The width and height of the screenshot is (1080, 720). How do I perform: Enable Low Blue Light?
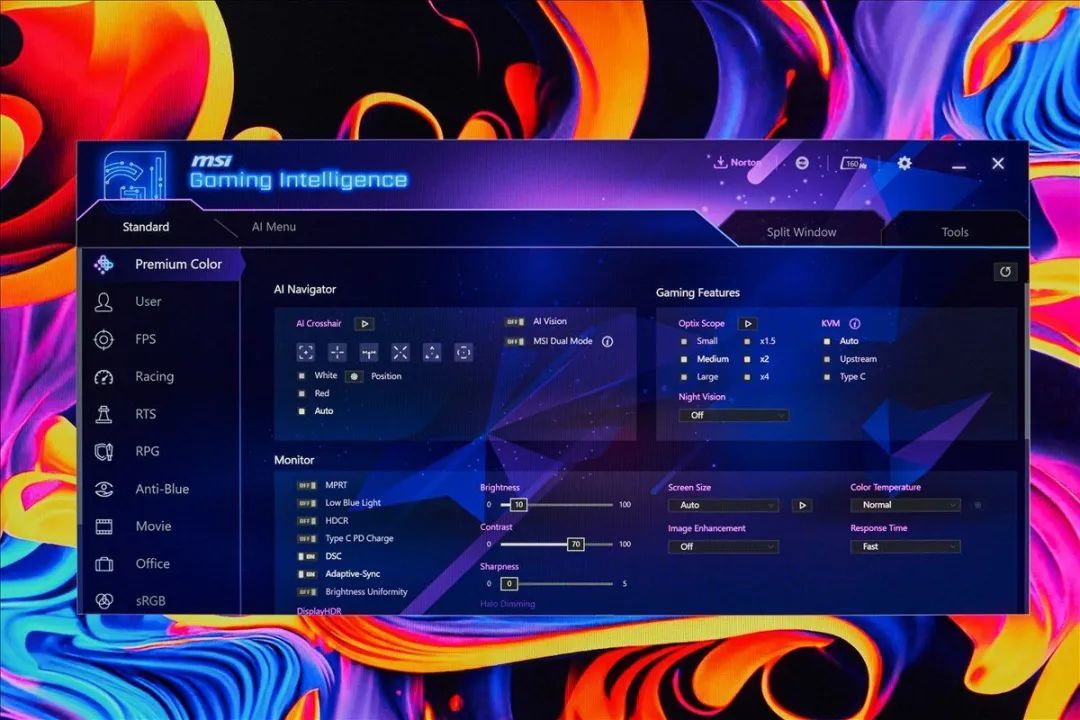[307, 503]
